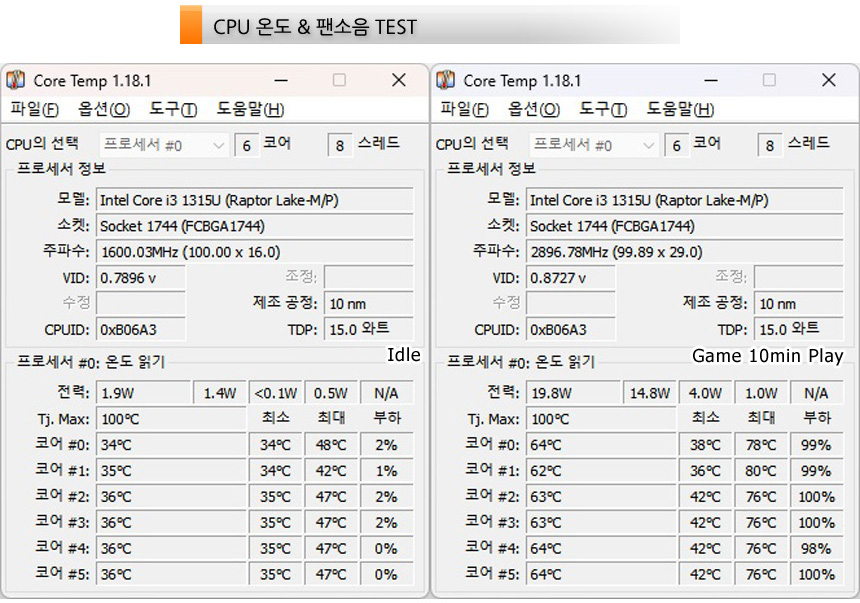The height and width of the screenshot is (603, 860).
Task: Click the Core Temp app icon in left window
Action: (x=15, y=80)
